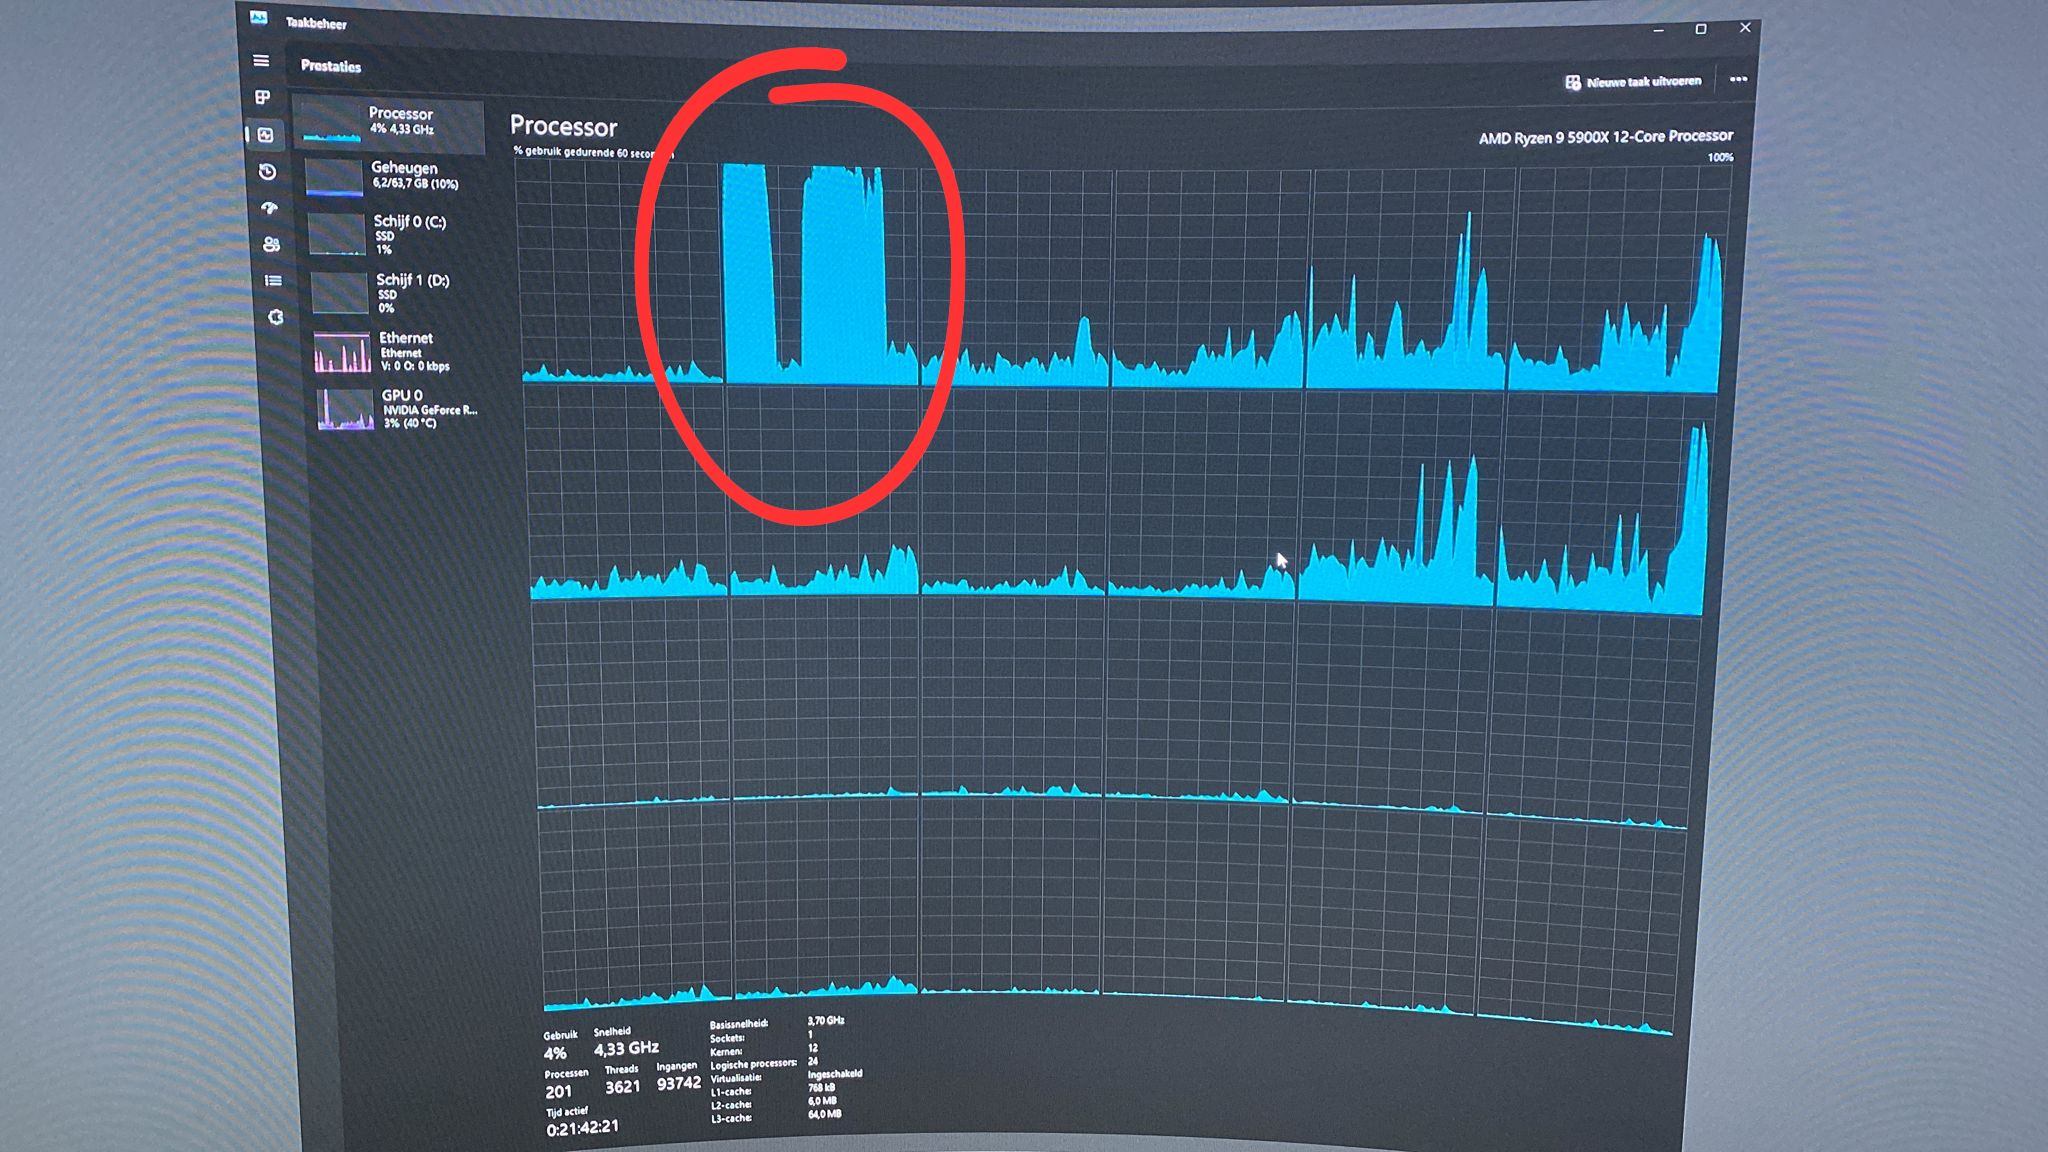Click the 4,33 GHz Snelheid value
Screen dimensions: 2048x1152
(x=626, y=1048)
